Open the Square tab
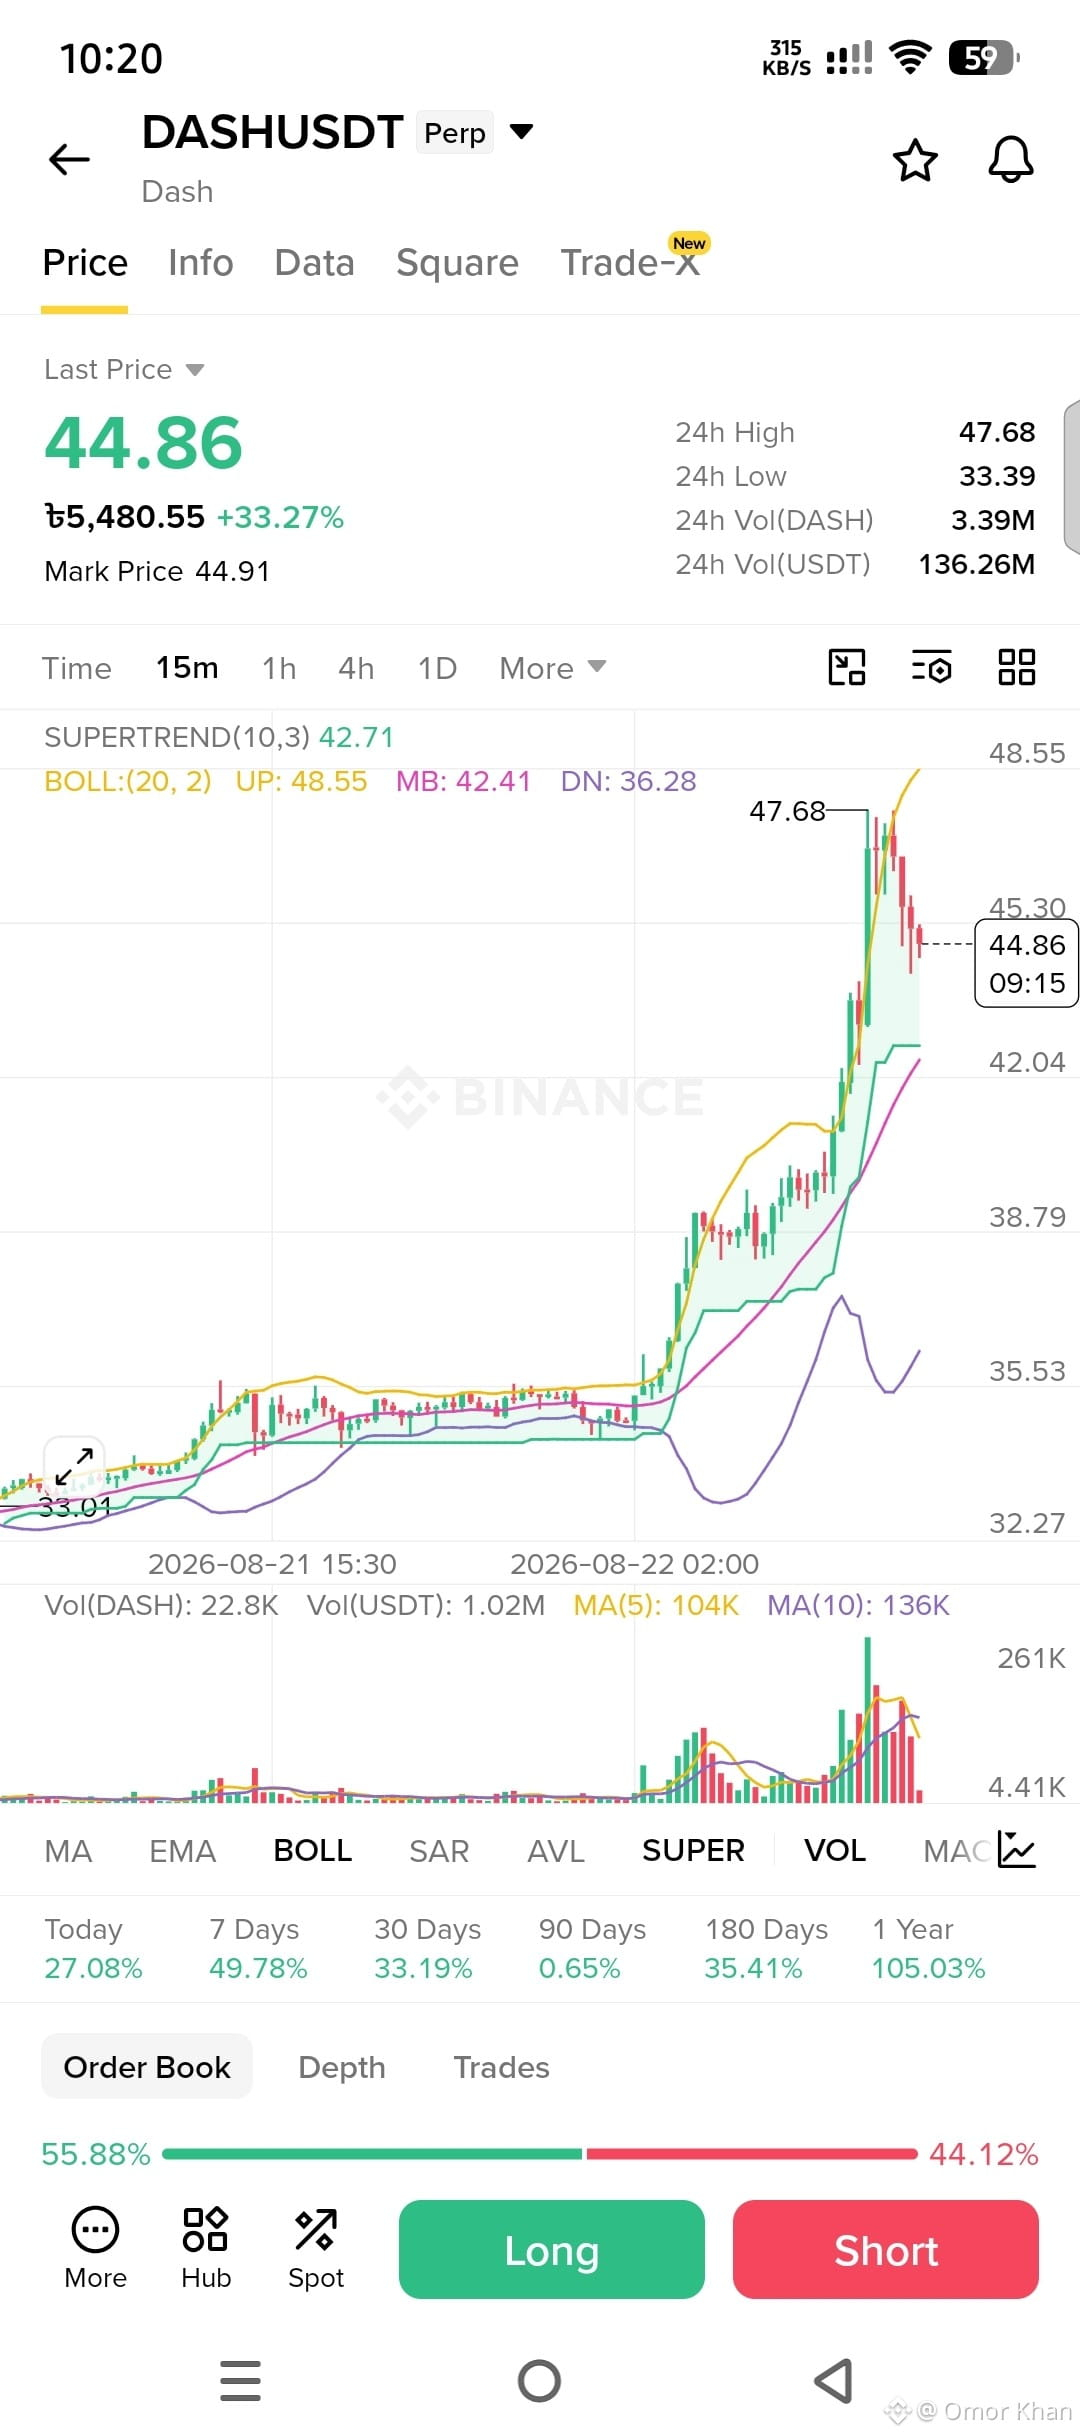This screenshot has width=1080, height=2436. (x=457, y=263)
